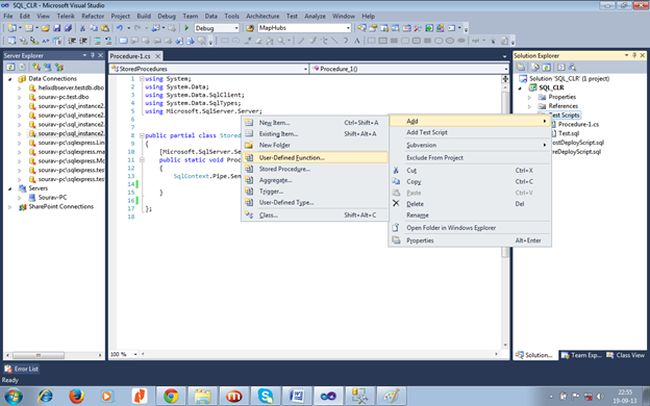Screen dimensions: 650x406
Task: Switch to the Procedure-1.cs tab
Action: [130, 56]
